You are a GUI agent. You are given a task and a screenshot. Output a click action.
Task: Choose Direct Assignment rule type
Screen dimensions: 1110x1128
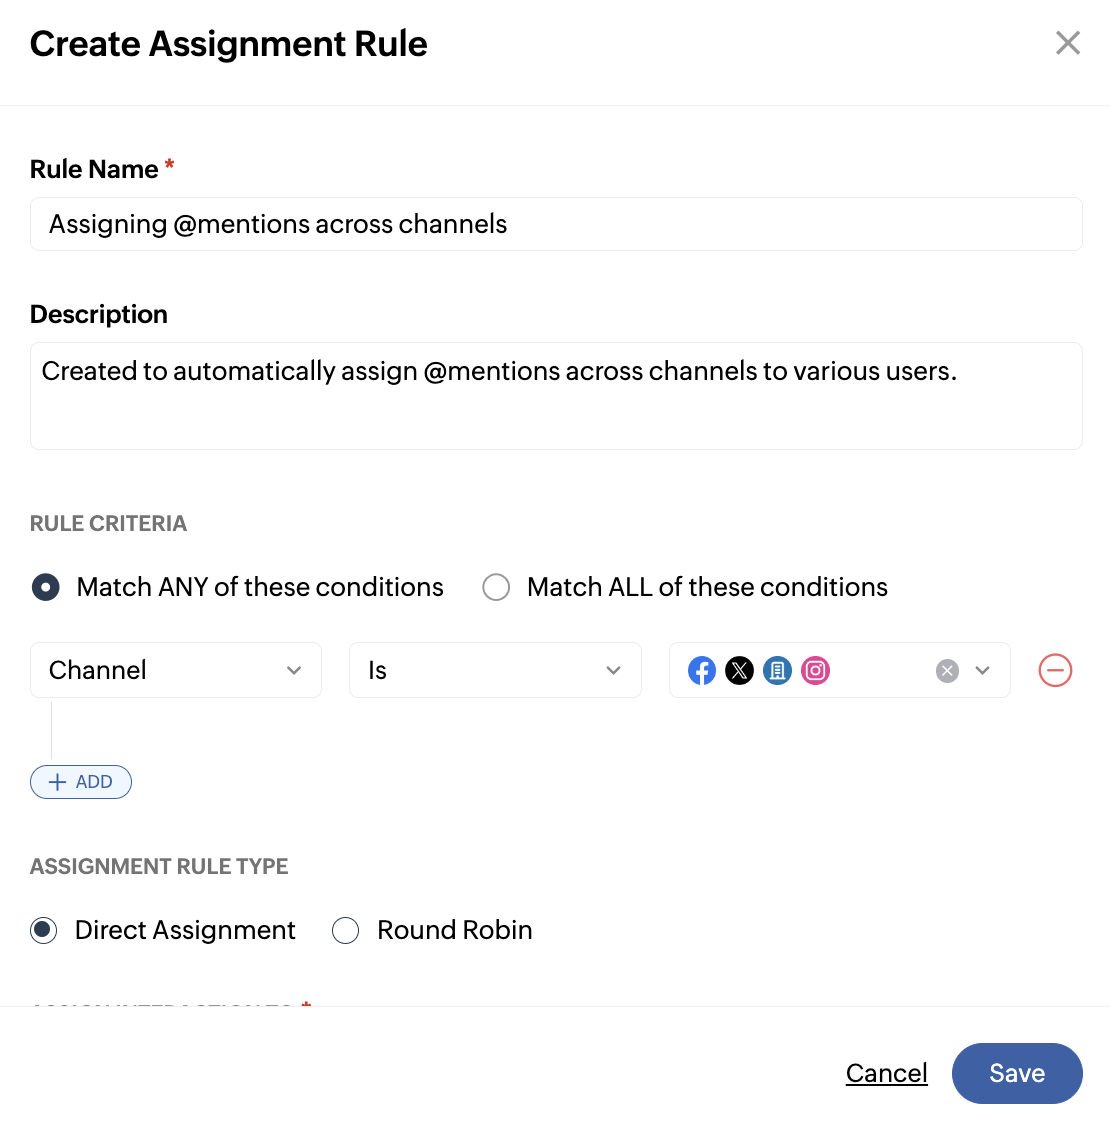[x=44, y=930]
